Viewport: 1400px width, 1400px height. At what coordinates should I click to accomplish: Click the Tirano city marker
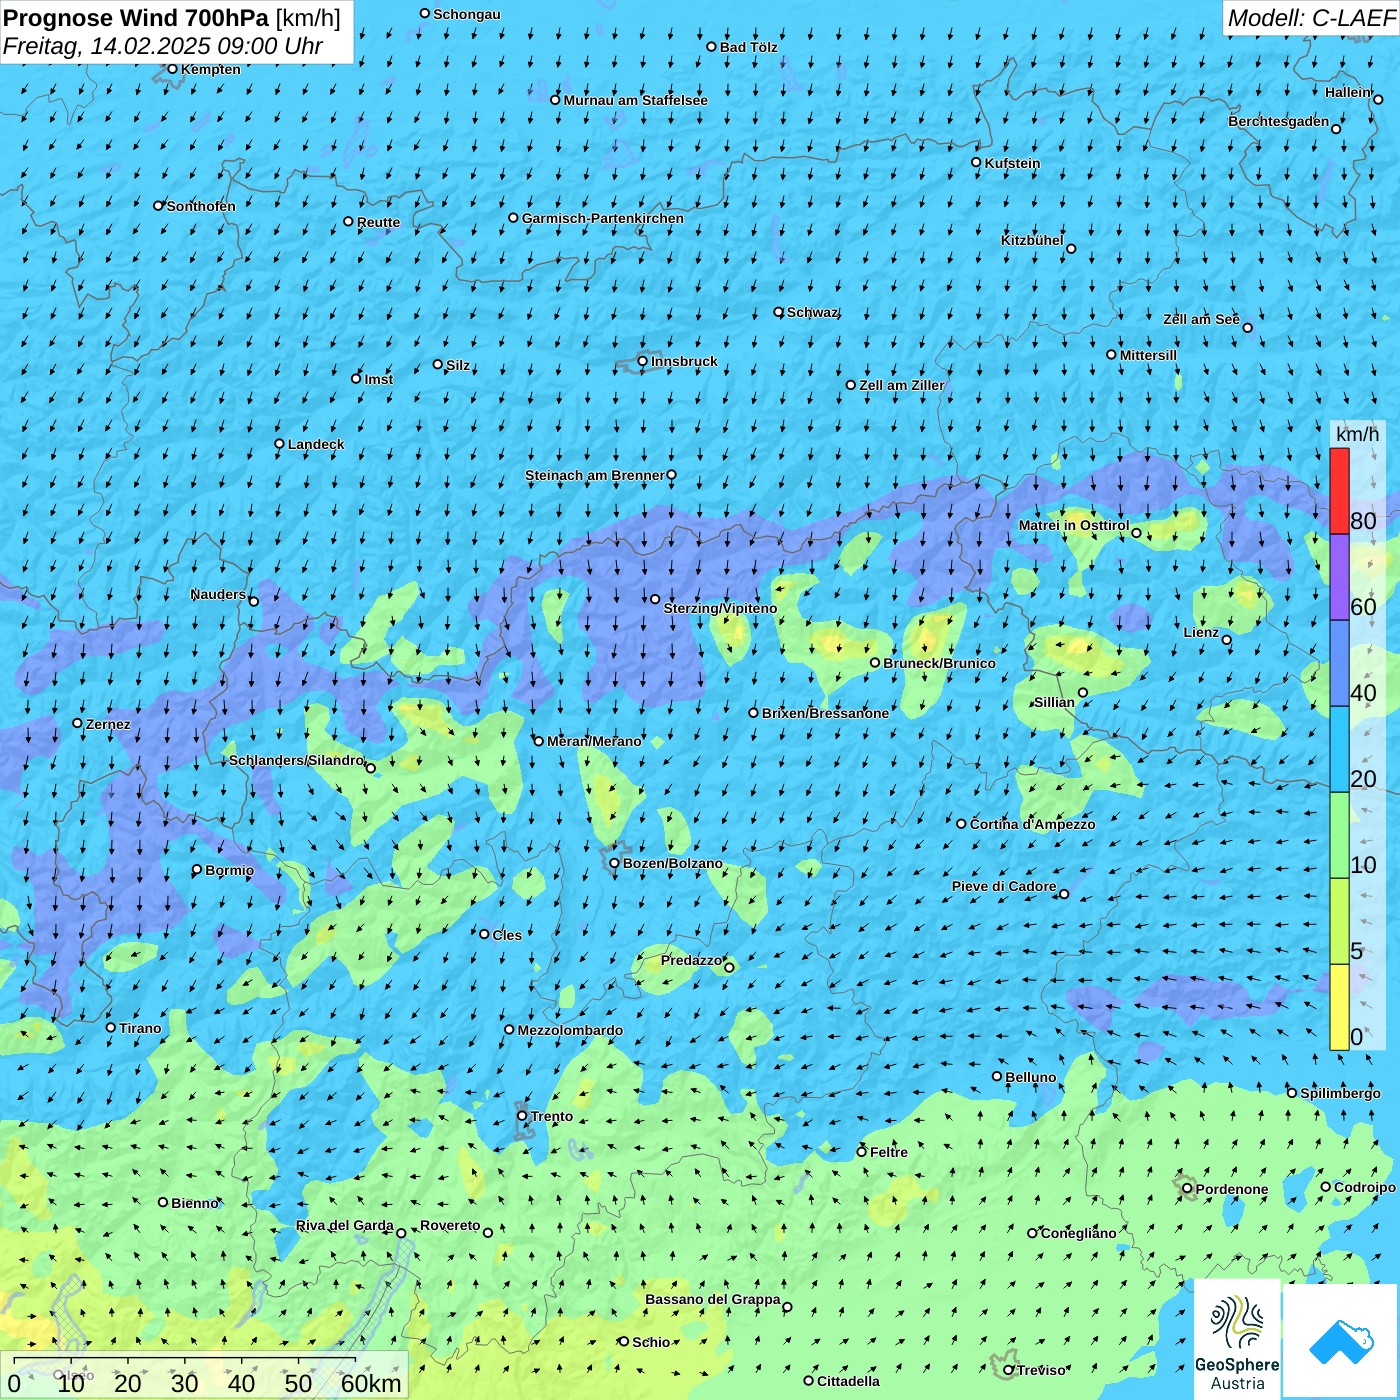[111, 1027]
